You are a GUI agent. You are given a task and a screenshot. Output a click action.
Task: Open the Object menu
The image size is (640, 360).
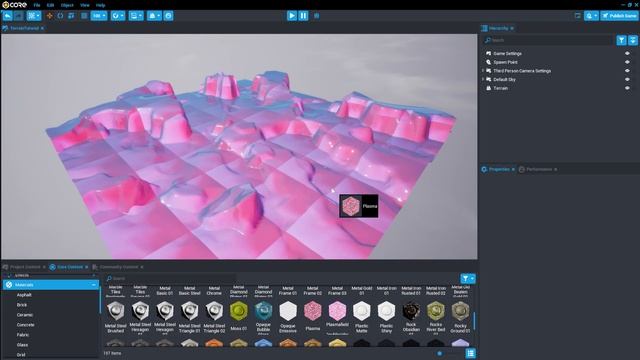pos(67,5)
